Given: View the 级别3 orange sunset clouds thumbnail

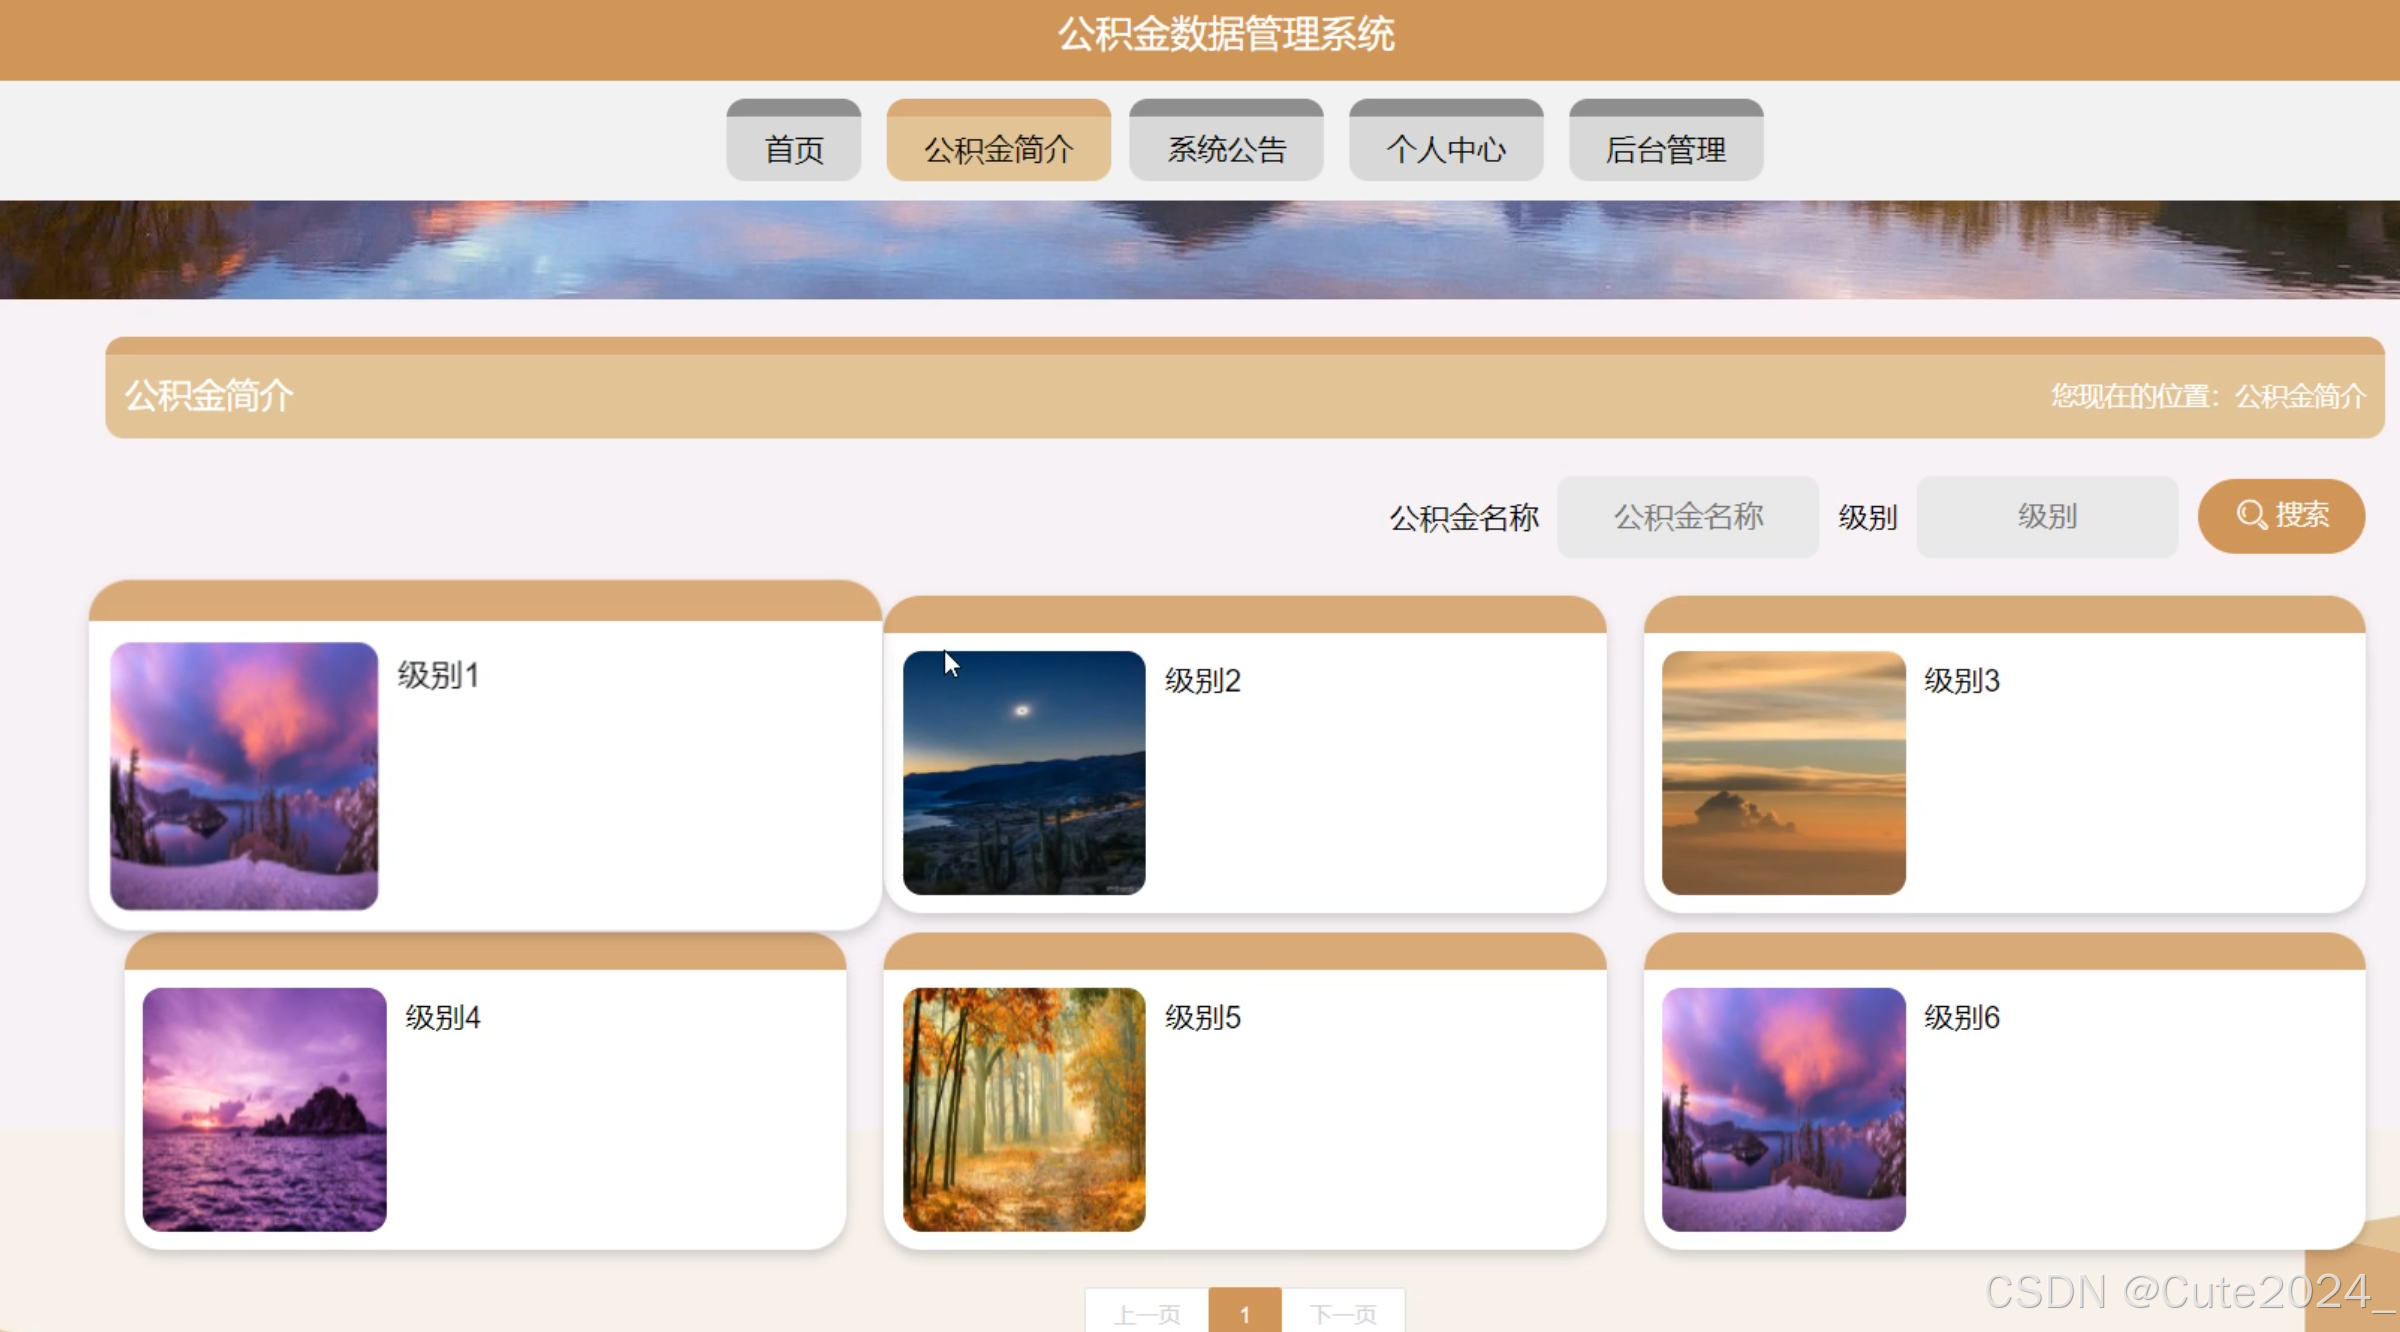Looking at the screenshot, I should pos(1783,772).
